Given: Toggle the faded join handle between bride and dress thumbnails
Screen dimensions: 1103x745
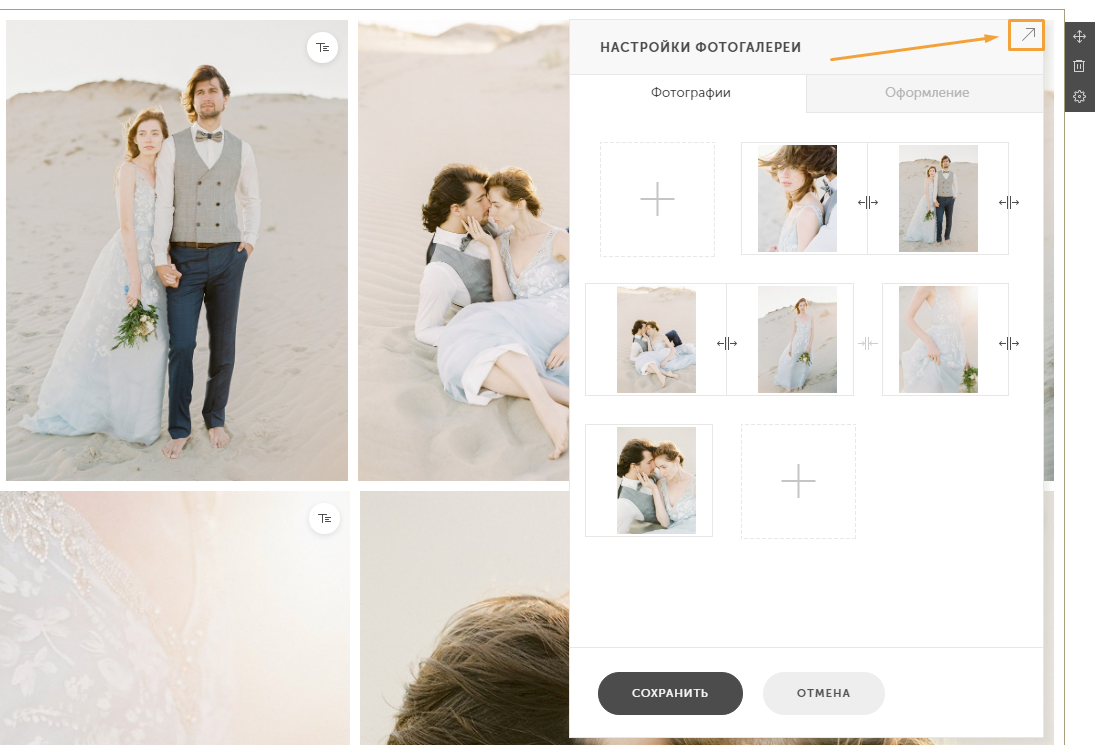Looking at the screenshot, I should (x=867, y=343).
